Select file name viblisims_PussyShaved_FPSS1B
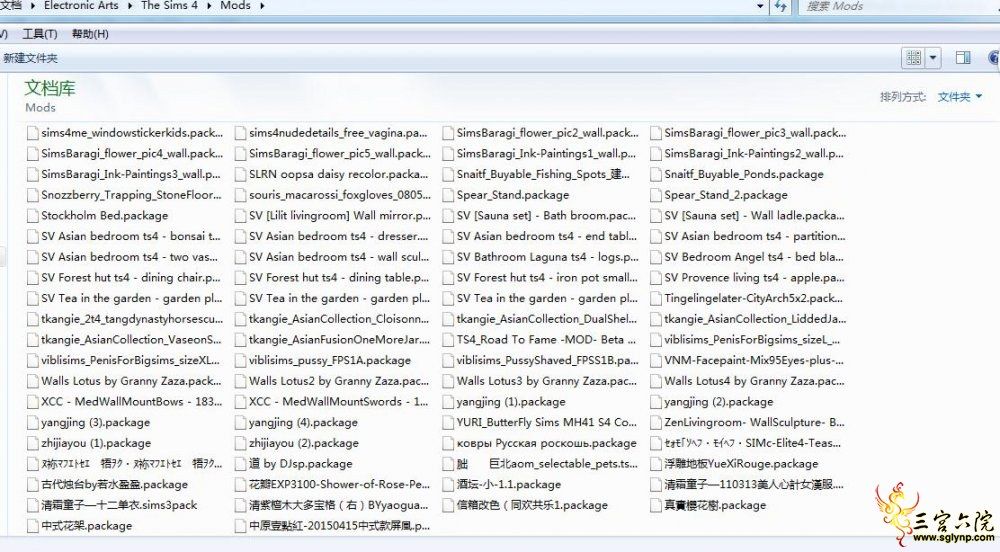 click(x=547, y=361)
